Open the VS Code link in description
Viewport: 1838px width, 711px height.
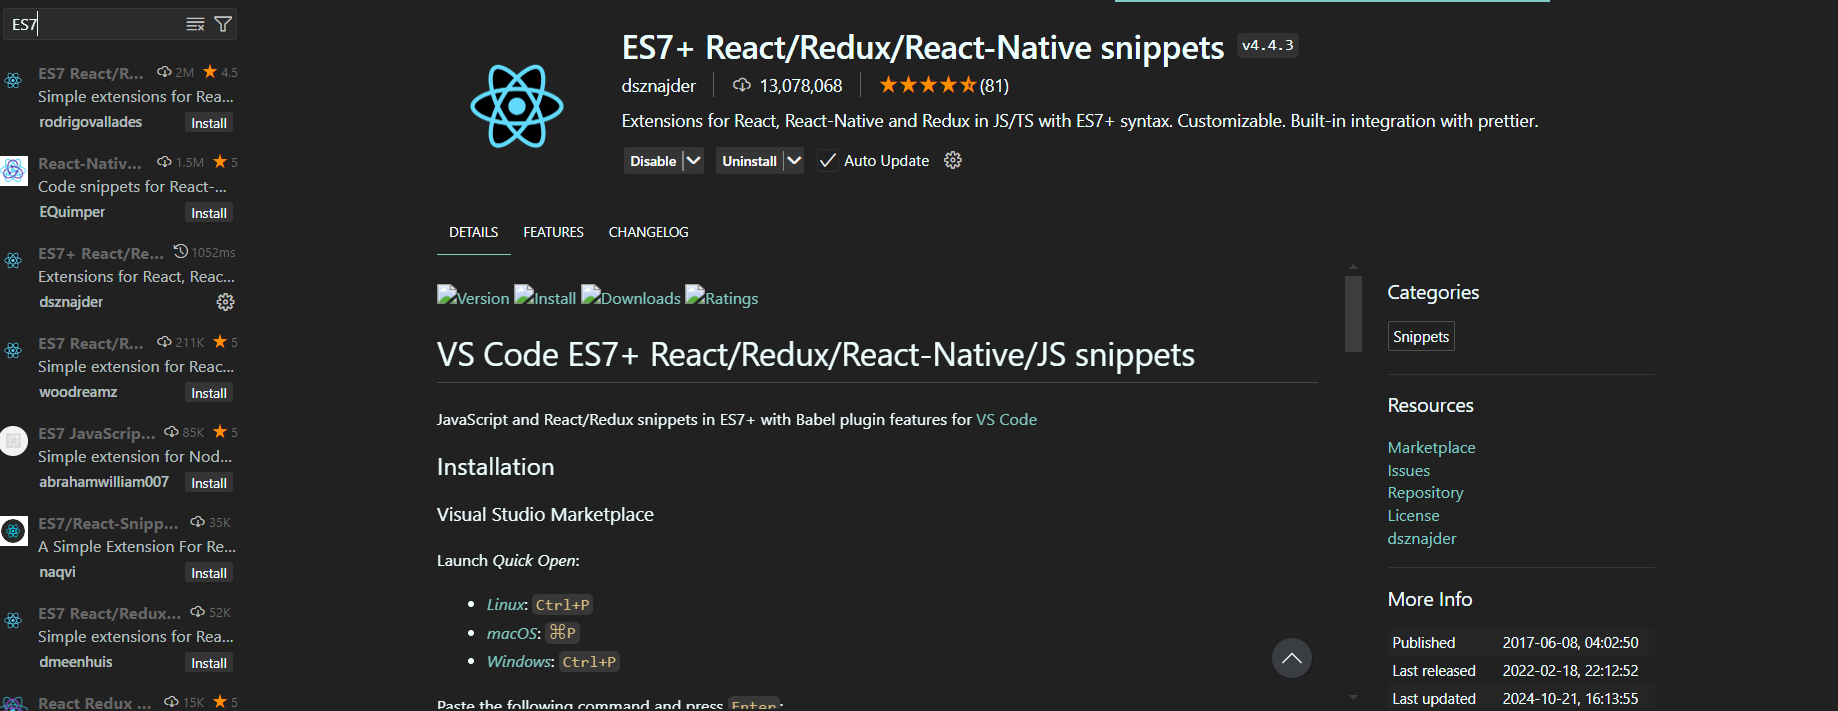point(1006,420)
